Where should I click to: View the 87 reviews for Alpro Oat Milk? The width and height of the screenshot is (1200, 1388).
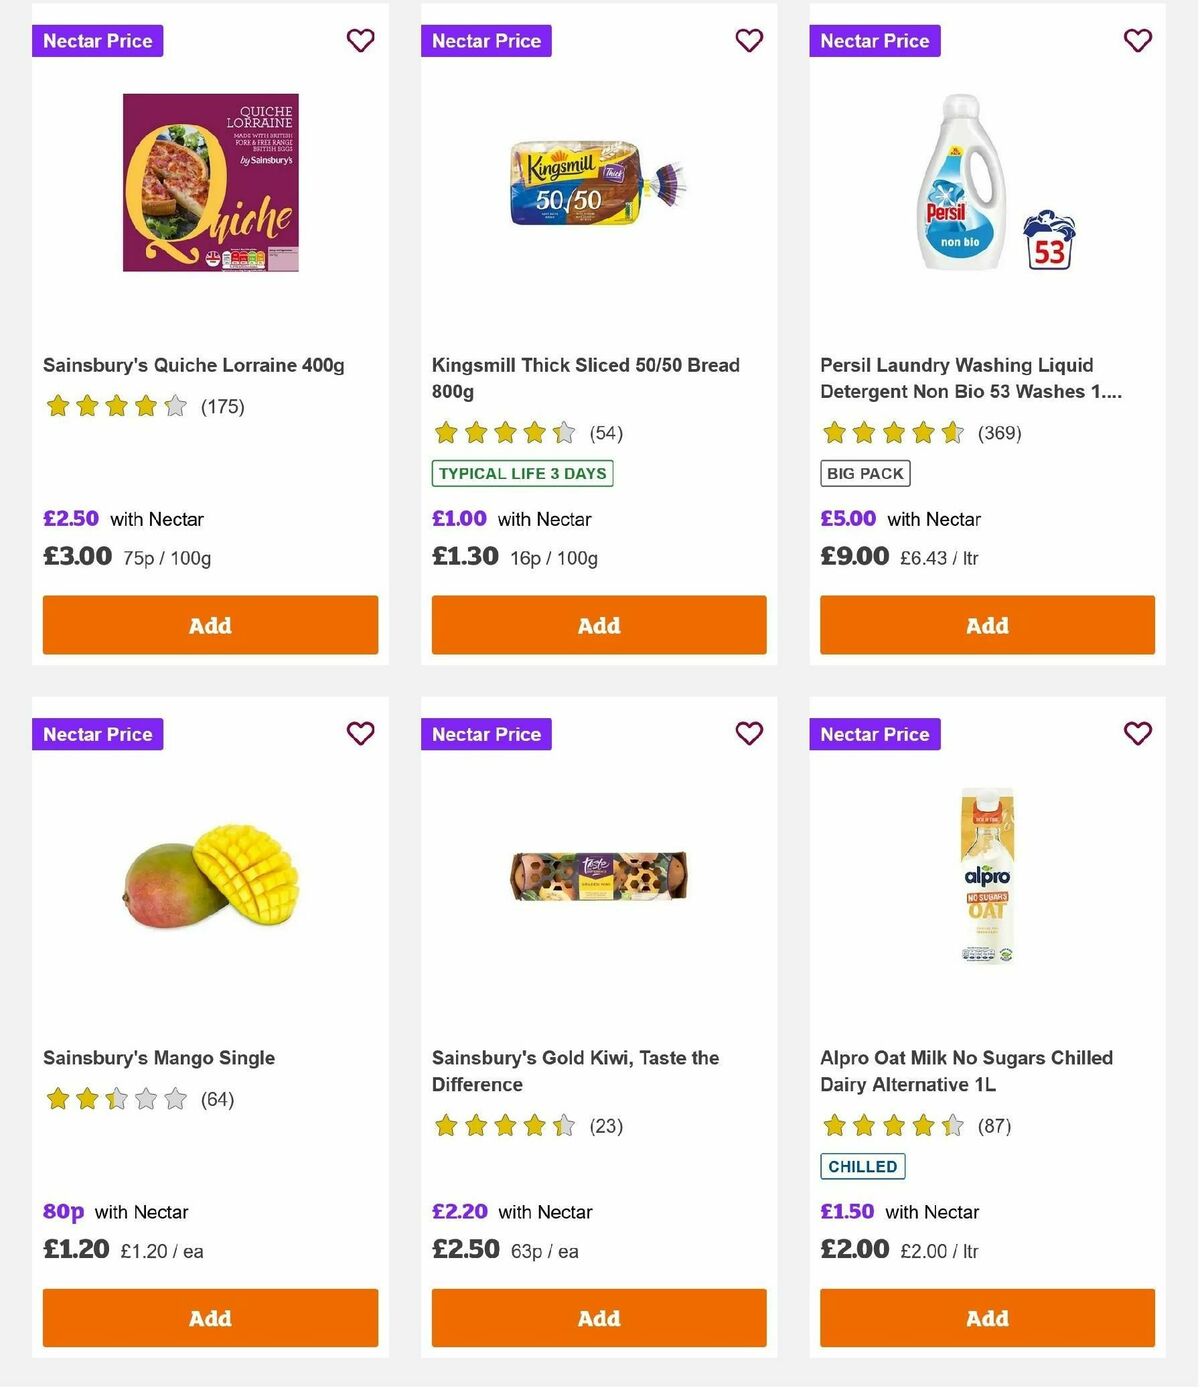[x=995, y=1125]
